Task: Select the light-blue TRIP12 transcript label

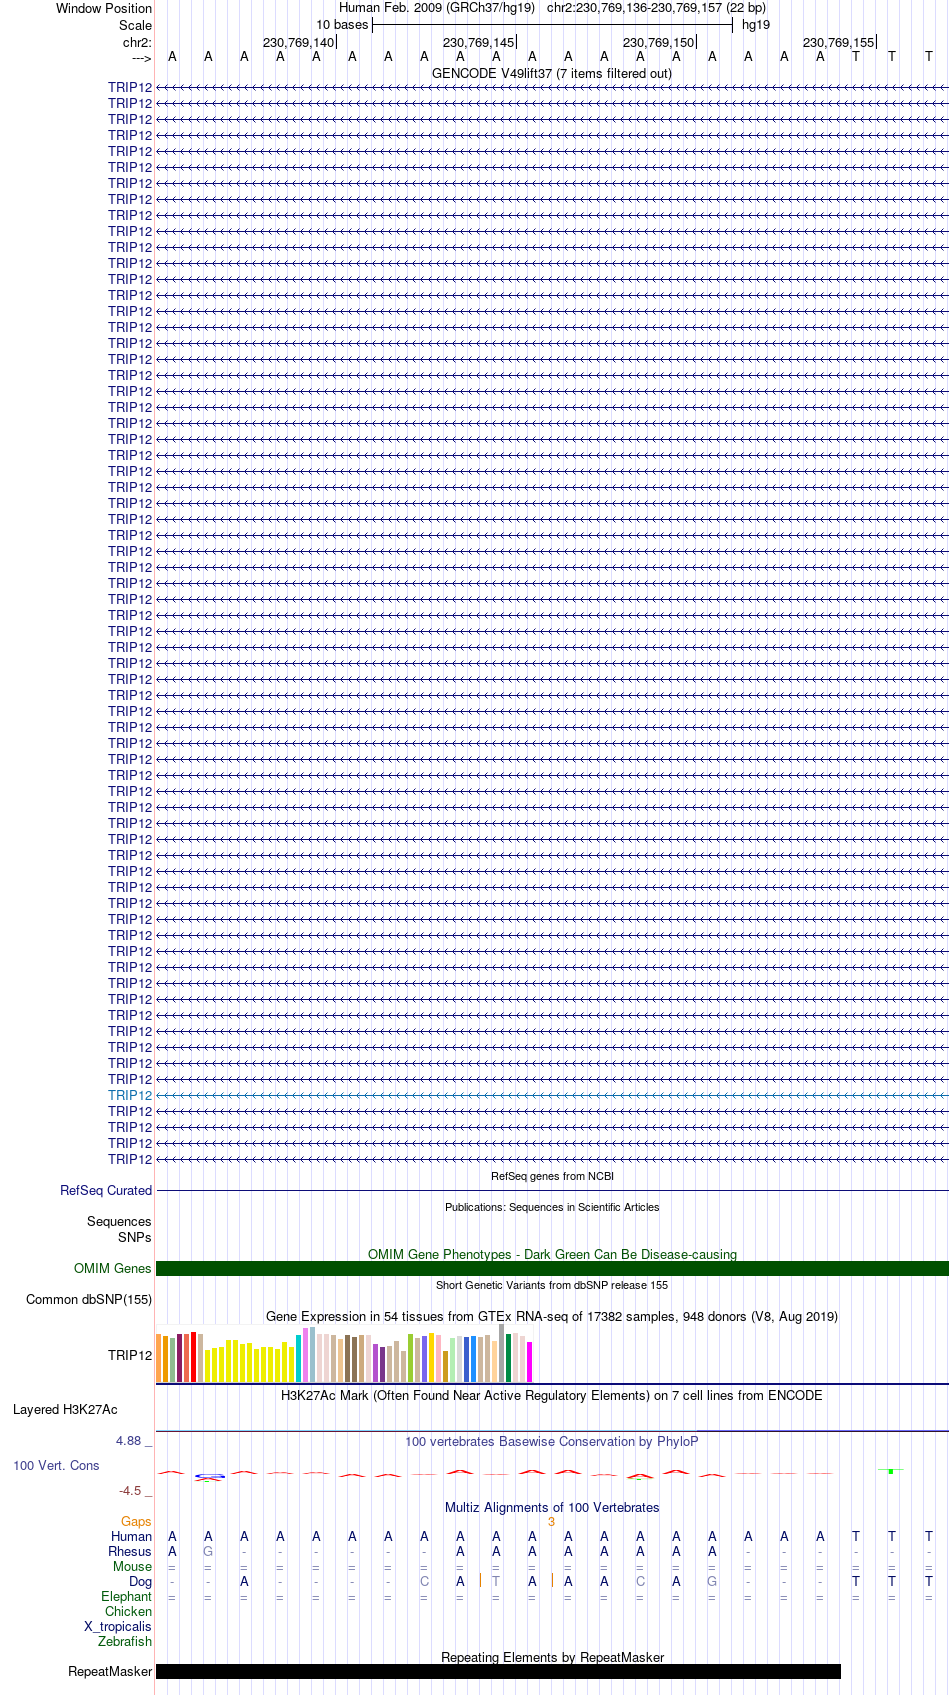Action: pyautogui.click(x=130, y=1095)
